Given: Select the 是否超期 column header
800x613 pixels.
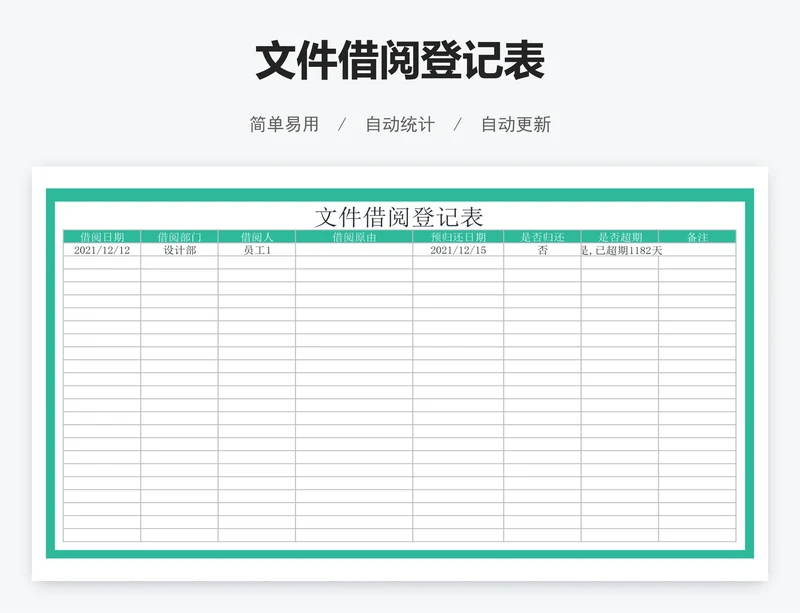Looking at the screenshot, I should (x=620, y=237).
